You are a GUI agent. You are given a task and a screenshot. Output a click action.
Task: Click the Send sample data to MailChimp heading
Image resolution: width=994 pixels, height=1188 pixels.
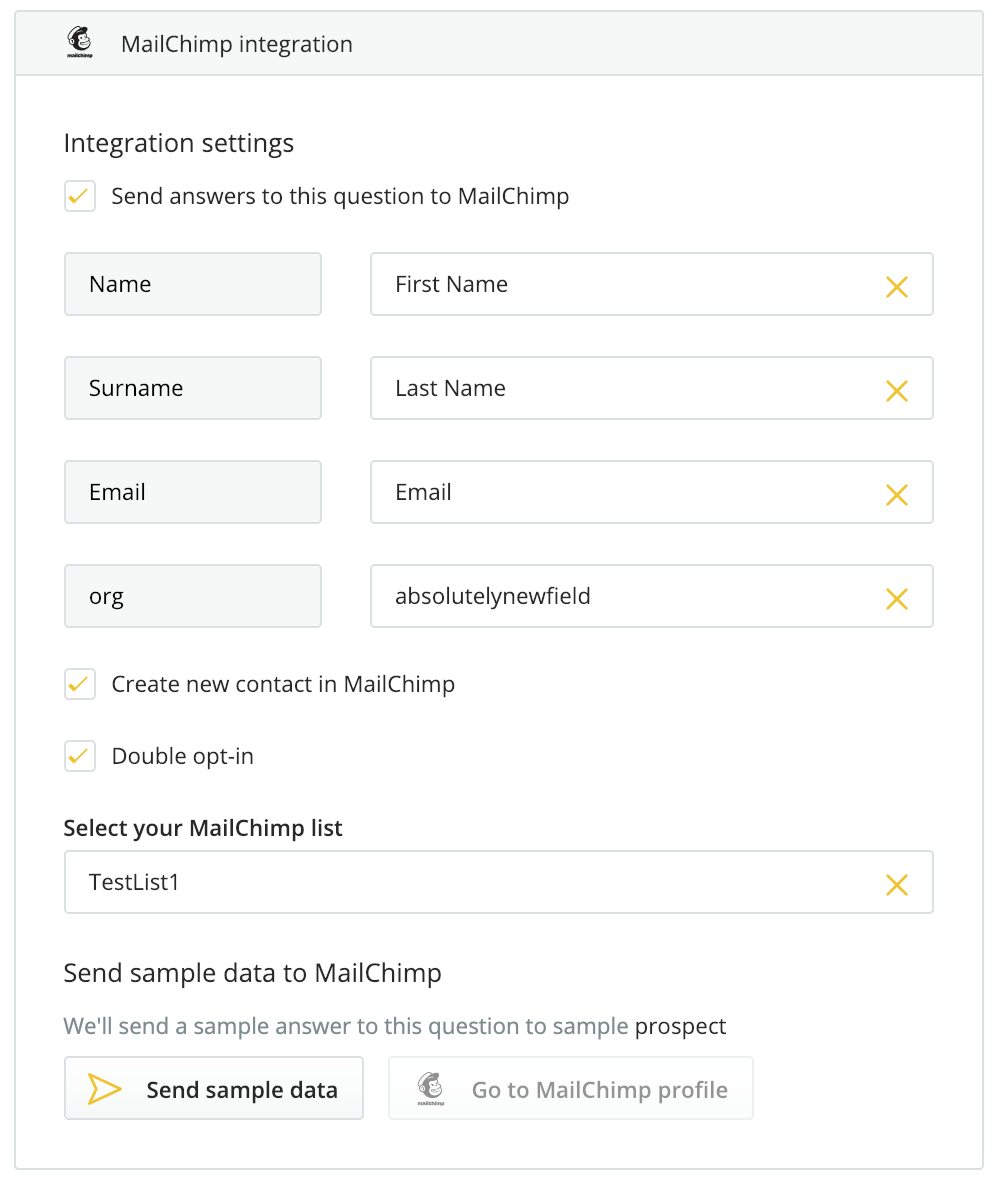[252, 973]
